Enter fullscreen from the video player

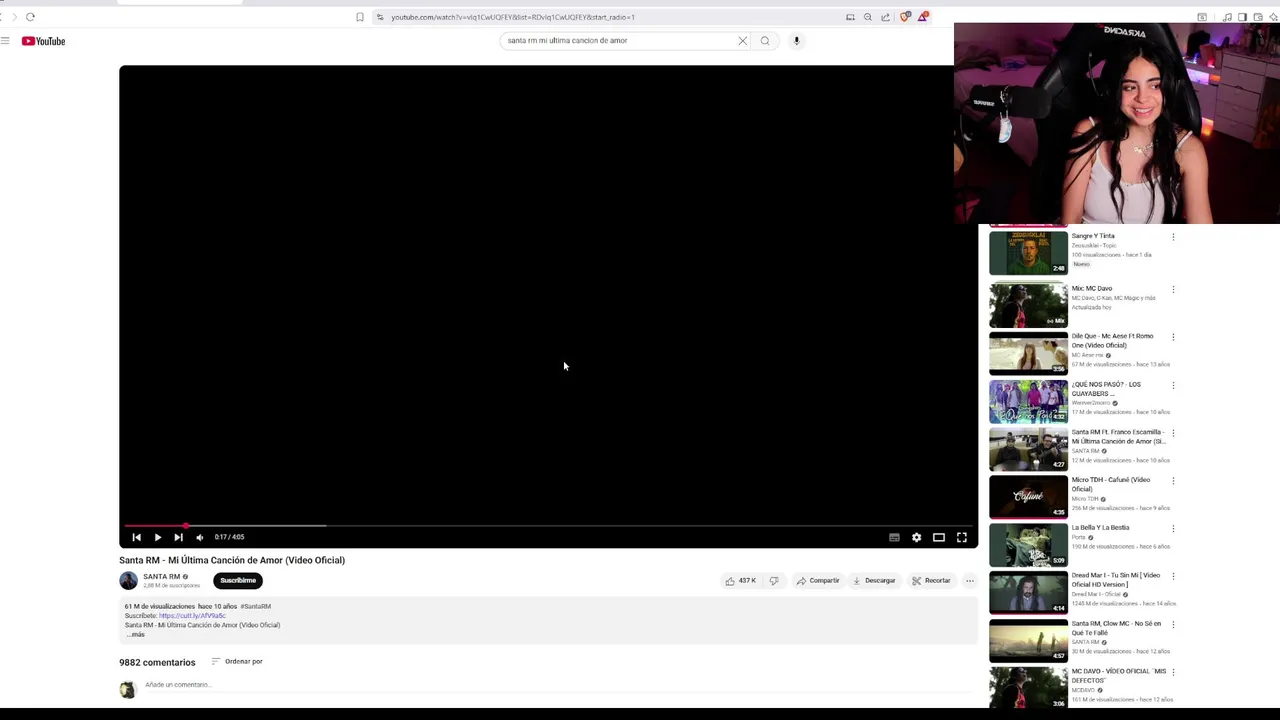coord(962,537)
